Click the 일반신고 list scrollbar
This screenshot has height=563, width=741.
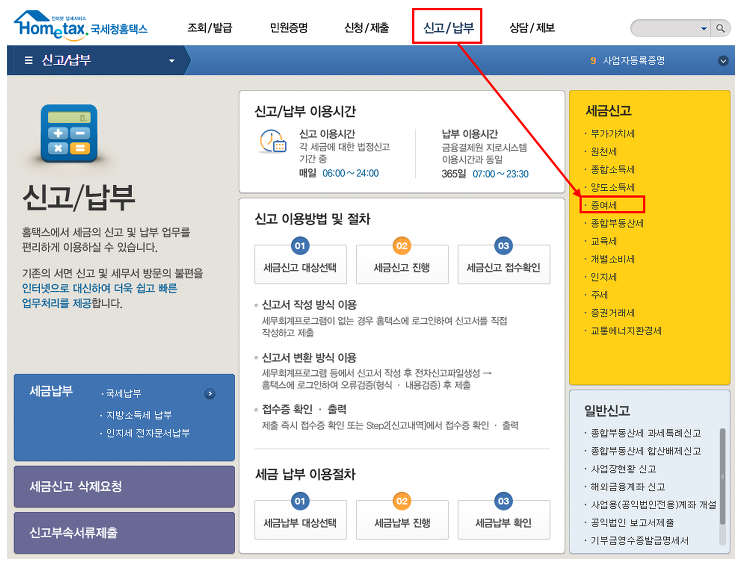pos(722,476)
